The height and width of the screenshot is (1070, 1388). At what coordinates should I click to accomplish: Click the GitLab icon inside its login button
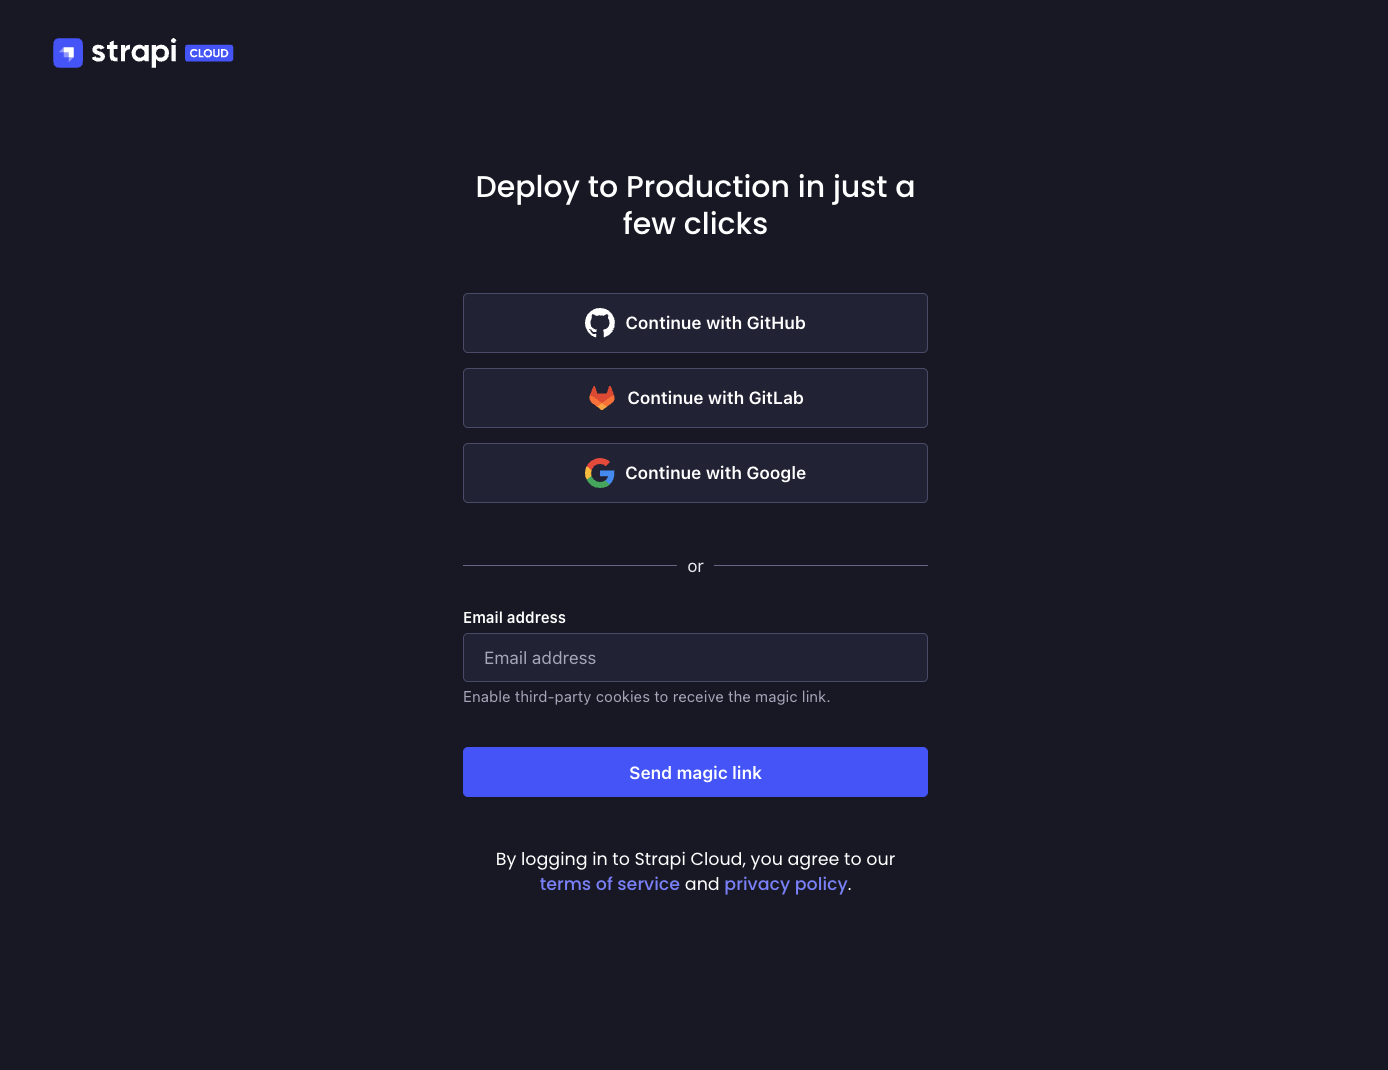pyautogui.click(x=601, y=397)
